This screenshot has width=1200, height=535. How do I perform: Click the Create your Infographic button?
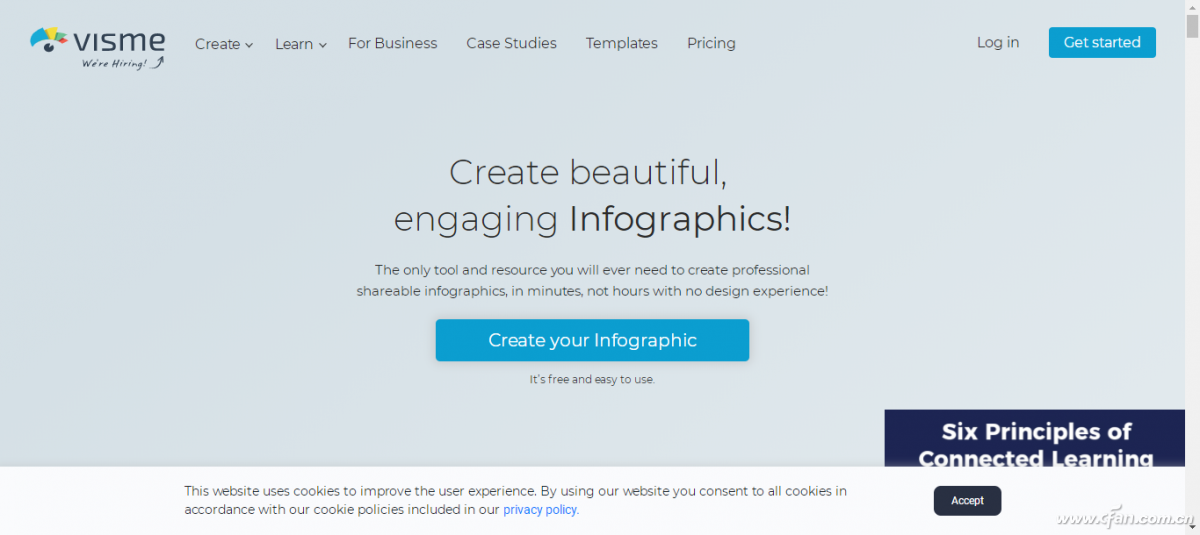[592, 340]
